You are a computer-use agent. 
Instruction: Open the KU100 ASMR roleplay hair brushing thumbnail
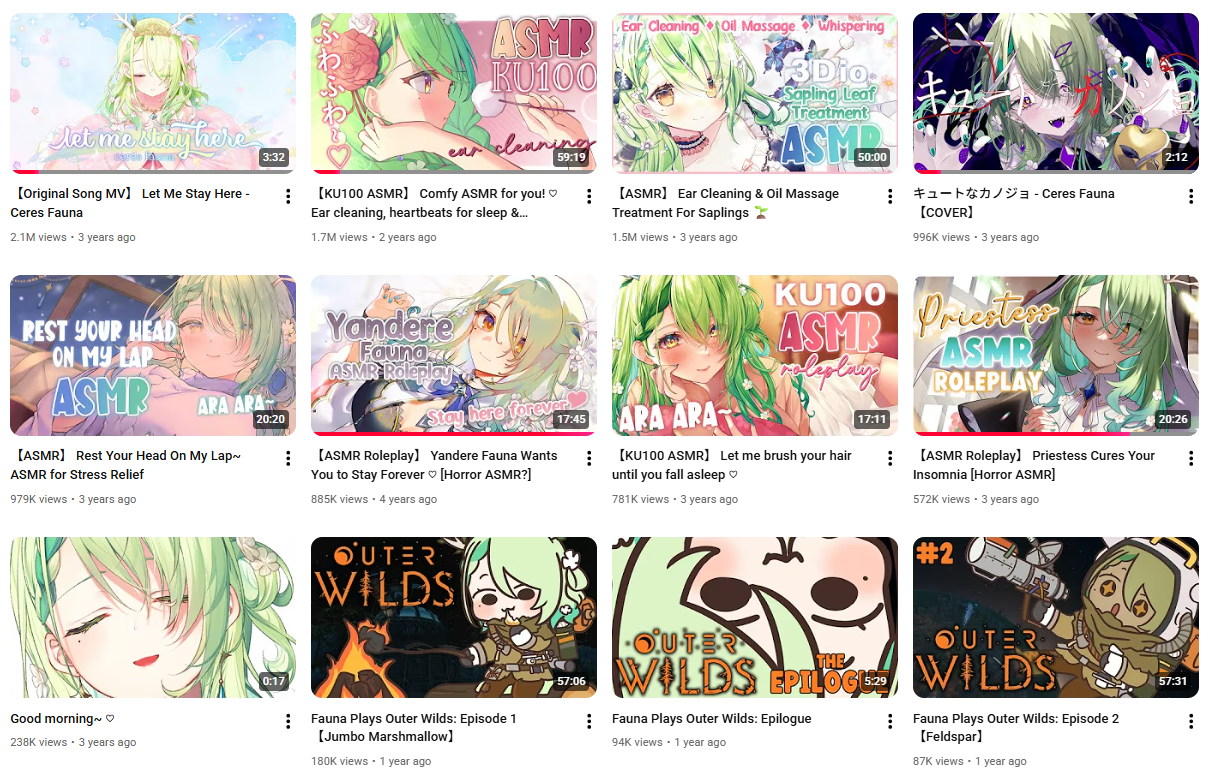pos(755,355)
